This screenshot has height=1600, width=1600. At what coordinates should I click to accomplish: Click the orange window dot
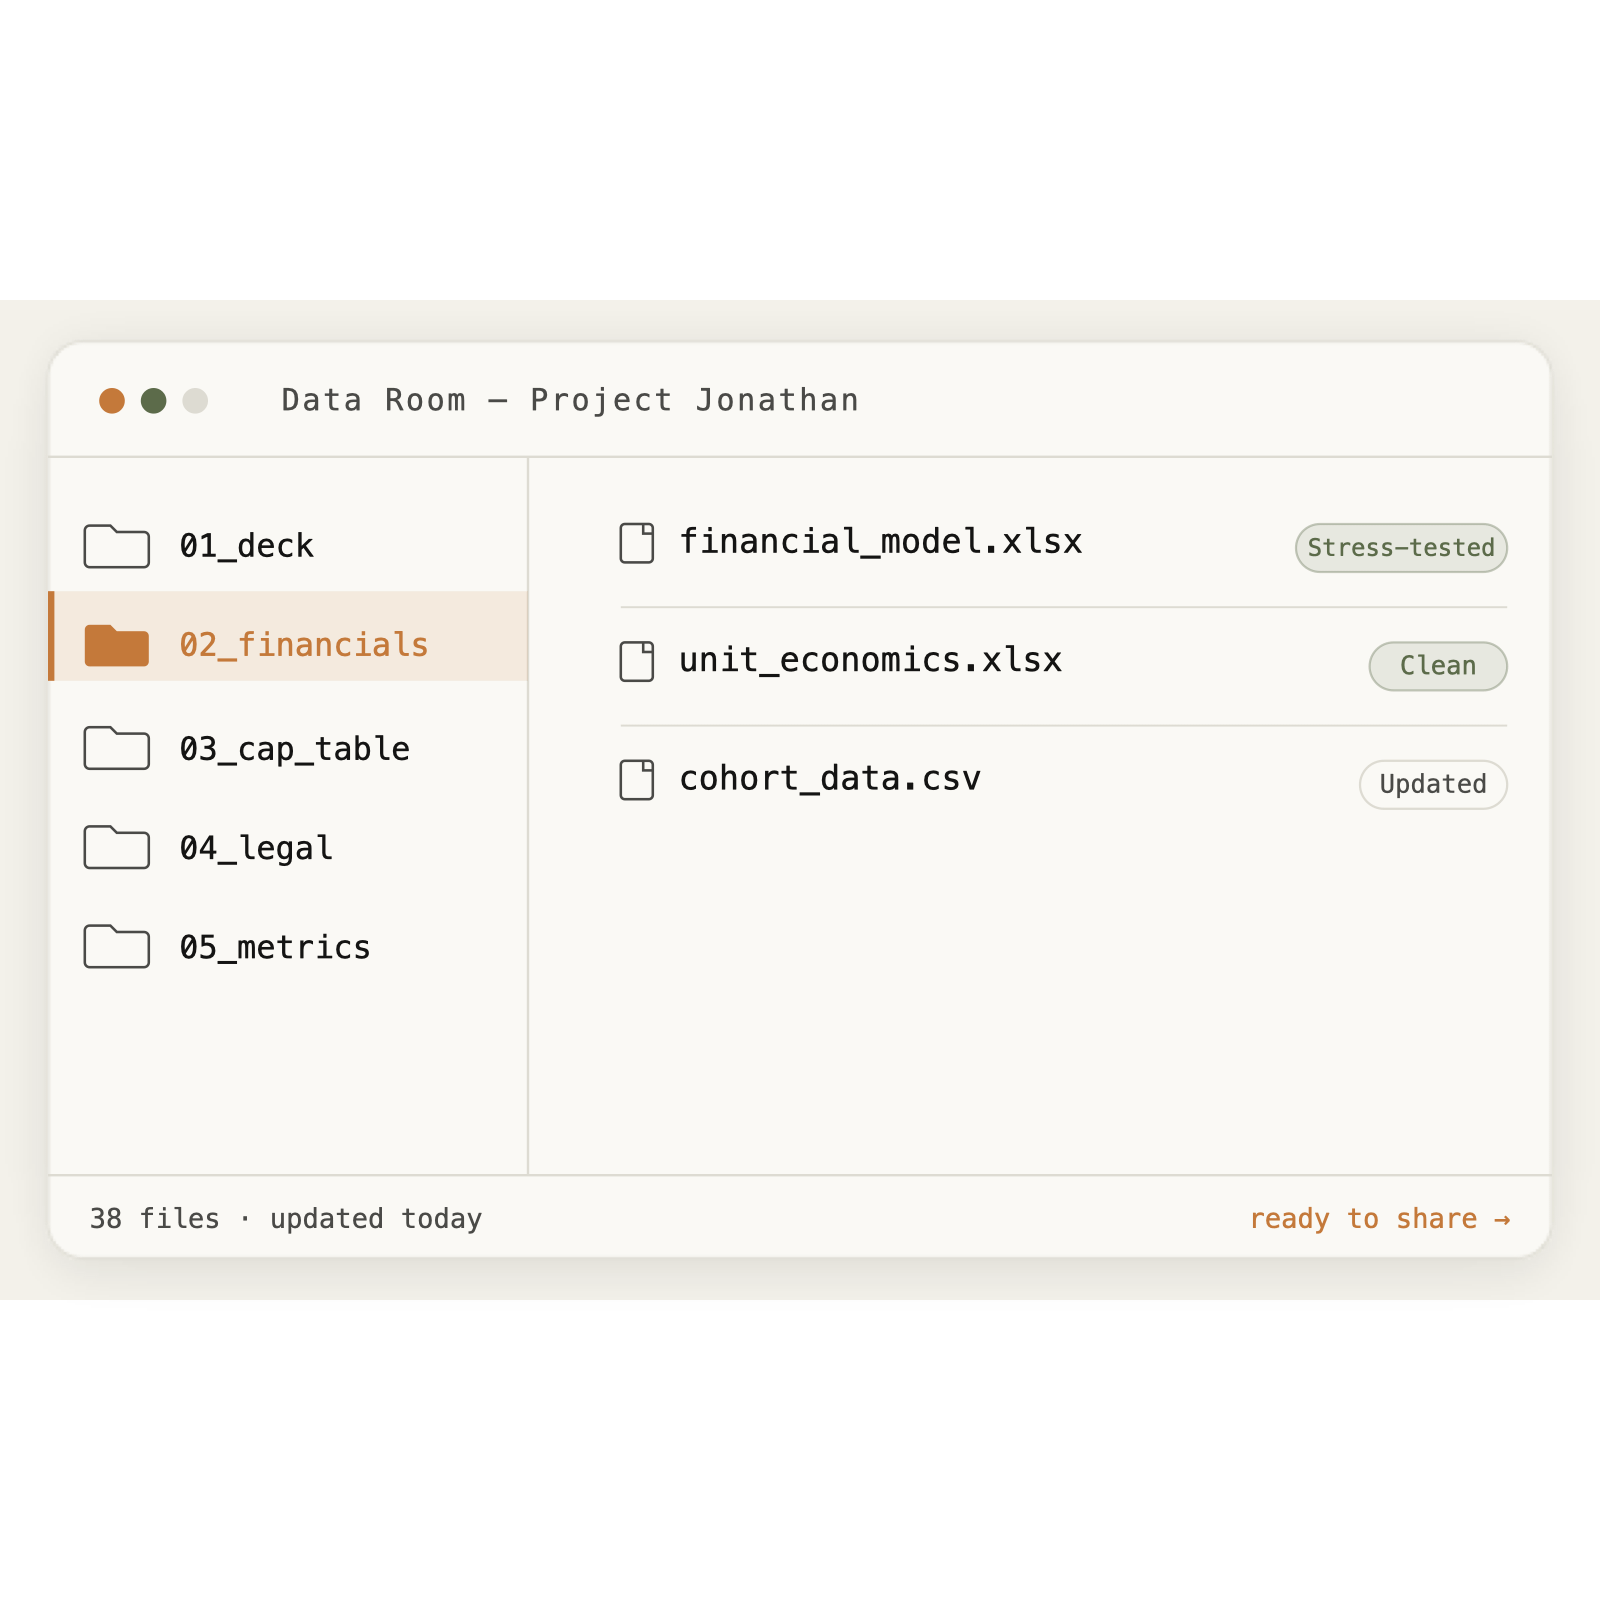(x=112, y=401)
